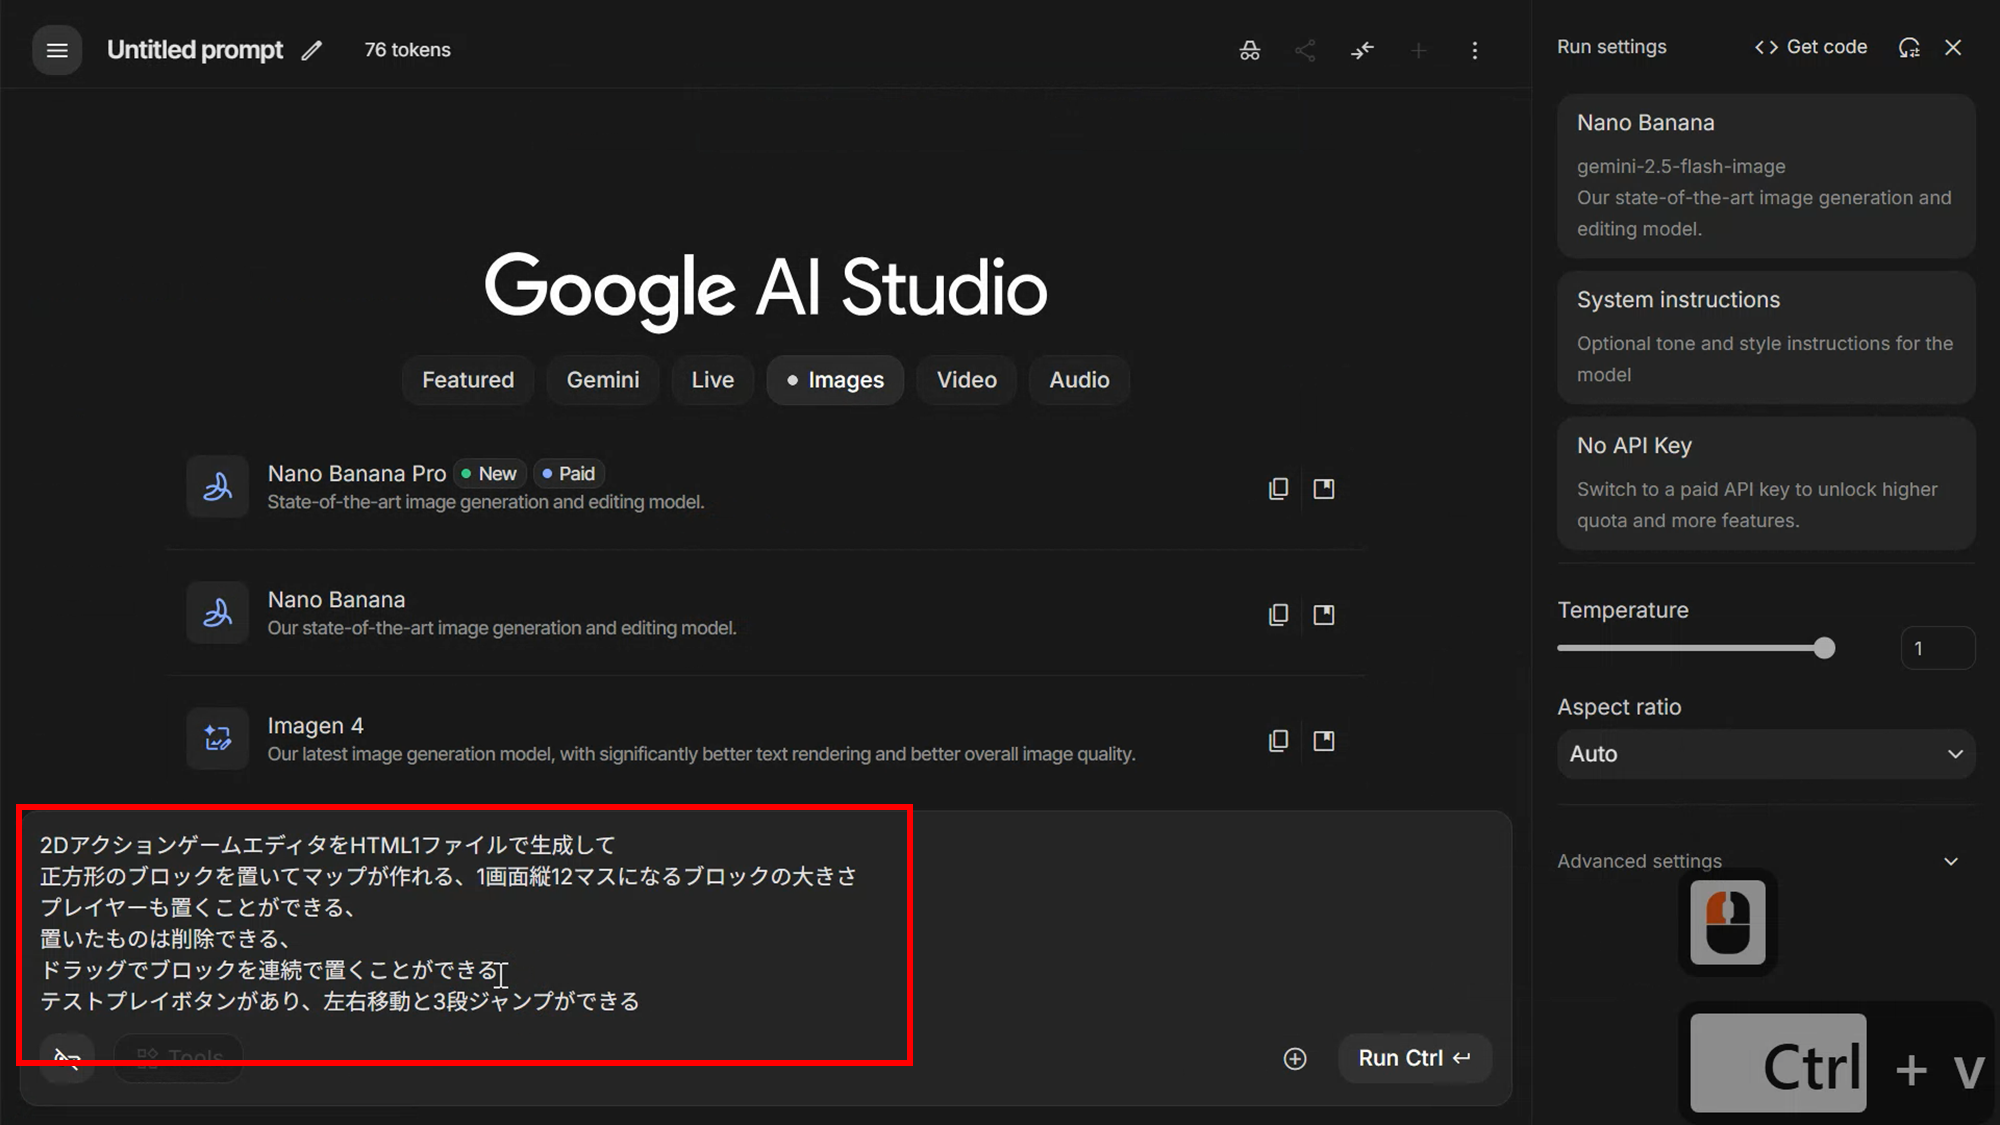Click the New badge on Nano Banana Pro
This screenshot has height=1125, width=2000.
click(x=490, y=474)
